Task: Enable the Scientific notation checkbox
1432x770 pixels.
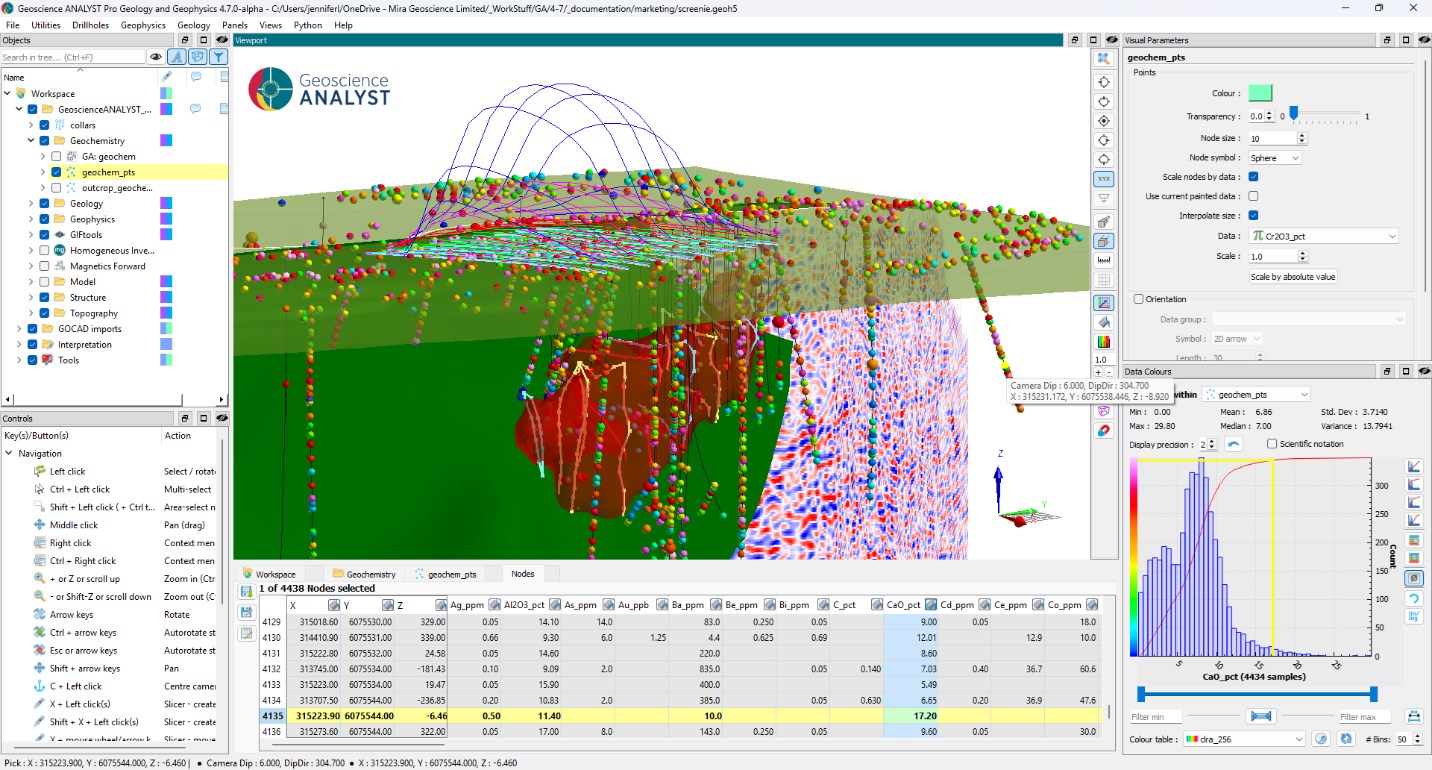Action: coord(1272,444)
